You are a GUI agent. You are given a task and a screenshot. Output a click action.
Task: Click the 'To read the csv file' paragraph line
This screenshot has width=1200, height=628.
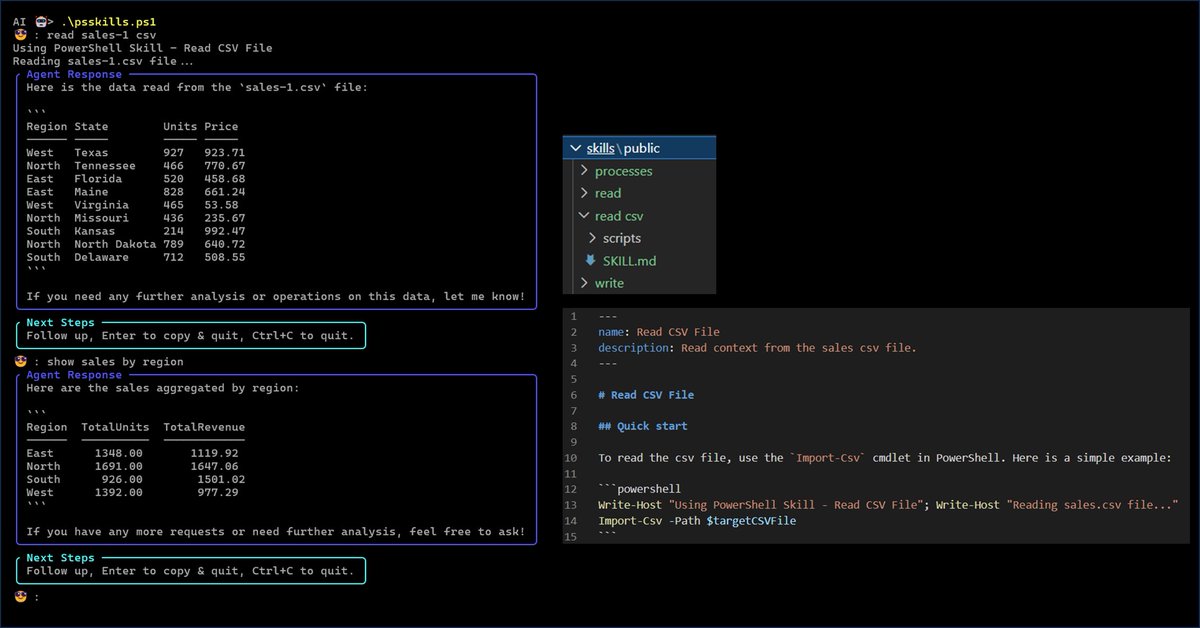(x=884, y=458)
